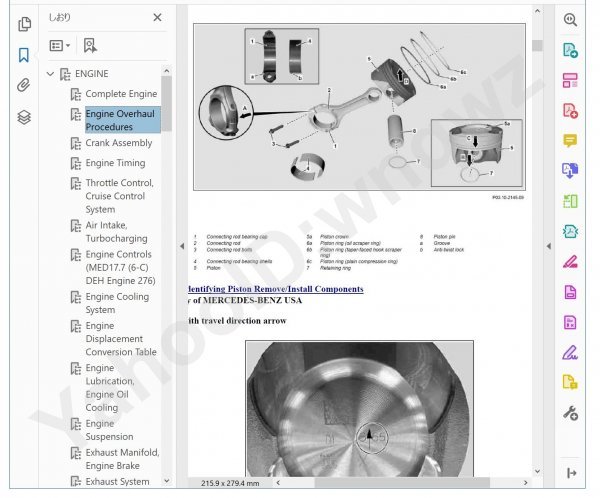The height and width of the screenshot is (498, 600).
Task: Click horizontal scroll left arrow
Action: pyautogui.click(x=278, y=483)
